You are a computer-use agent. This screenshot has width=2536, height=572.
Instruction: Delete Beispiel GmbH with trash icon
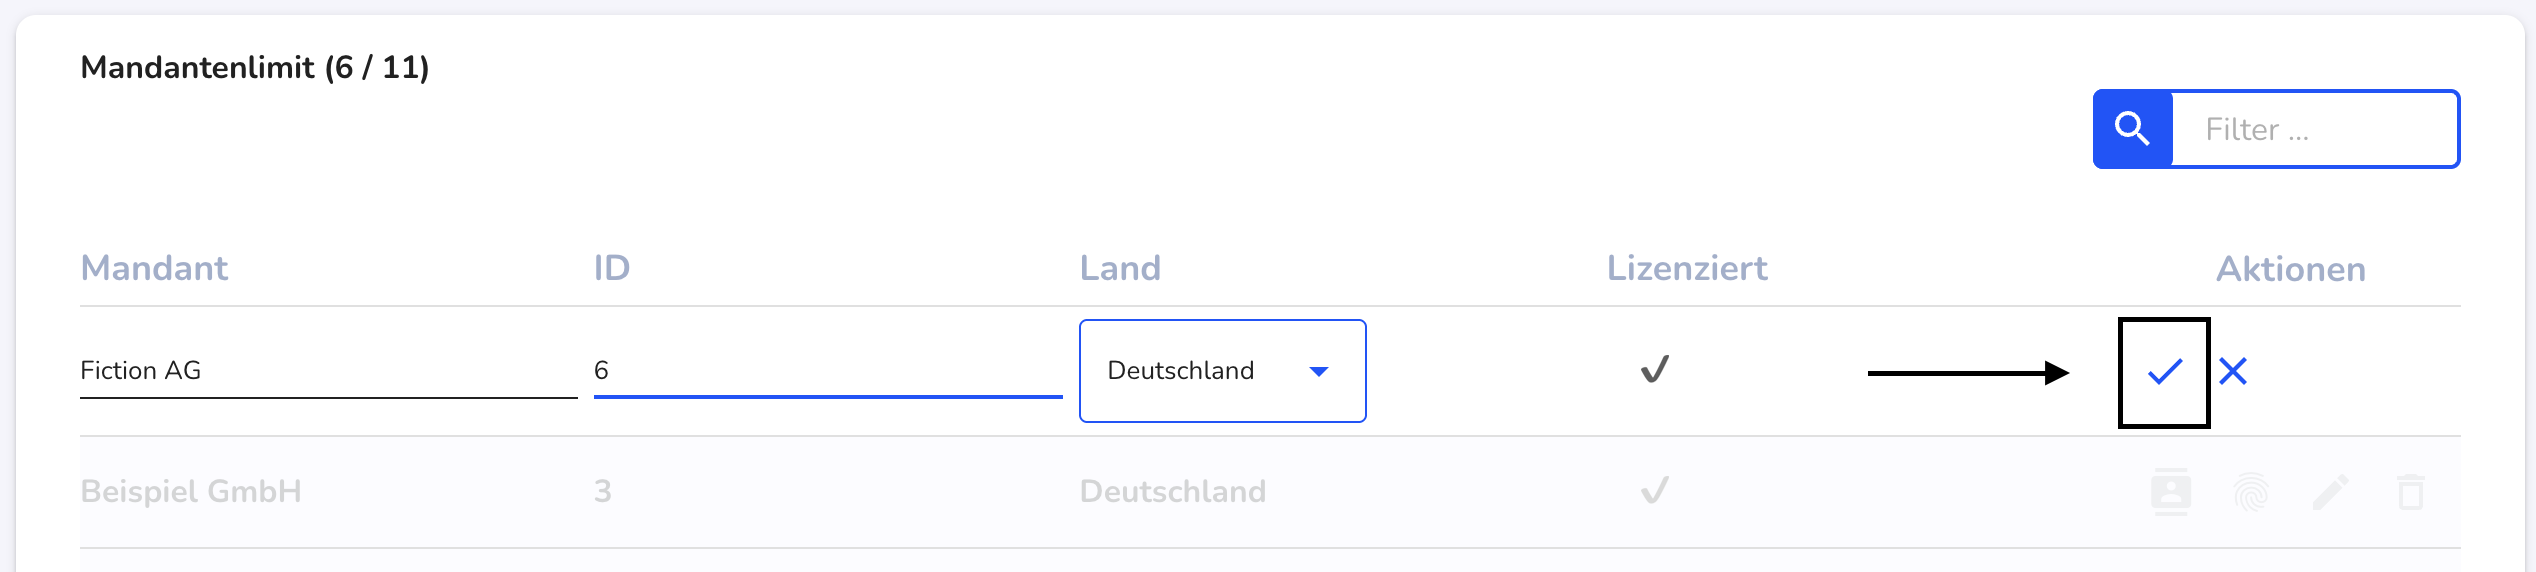pyautogui.click(x=2411, y=492)
